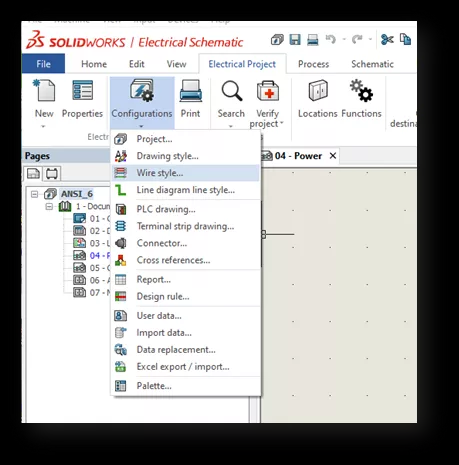Choose Cross references... menu entry
Image resolution: width=459 pixels, height=465 pixels.
pyautogui.click(x=186, y=260)
